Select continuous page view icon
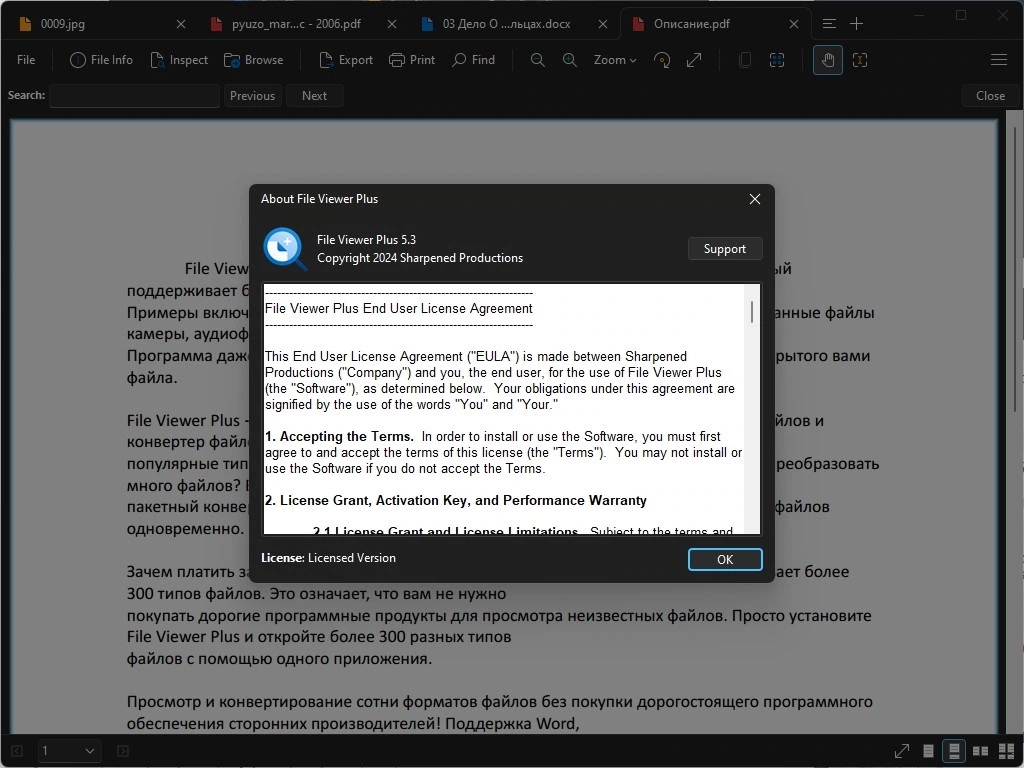1024x768 pixels. 953,751
